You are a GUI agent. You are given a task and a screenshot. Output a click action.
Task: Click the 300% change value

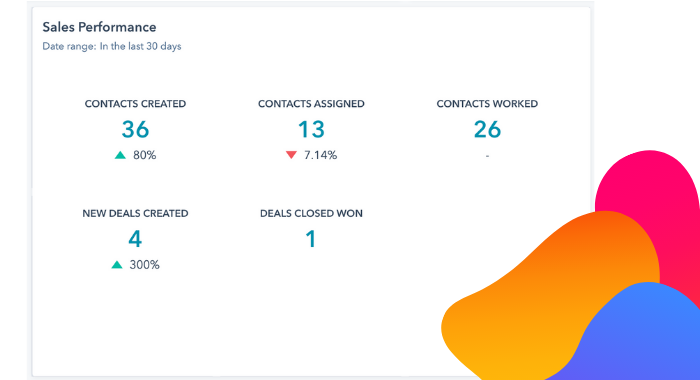[x=145, y=265]
